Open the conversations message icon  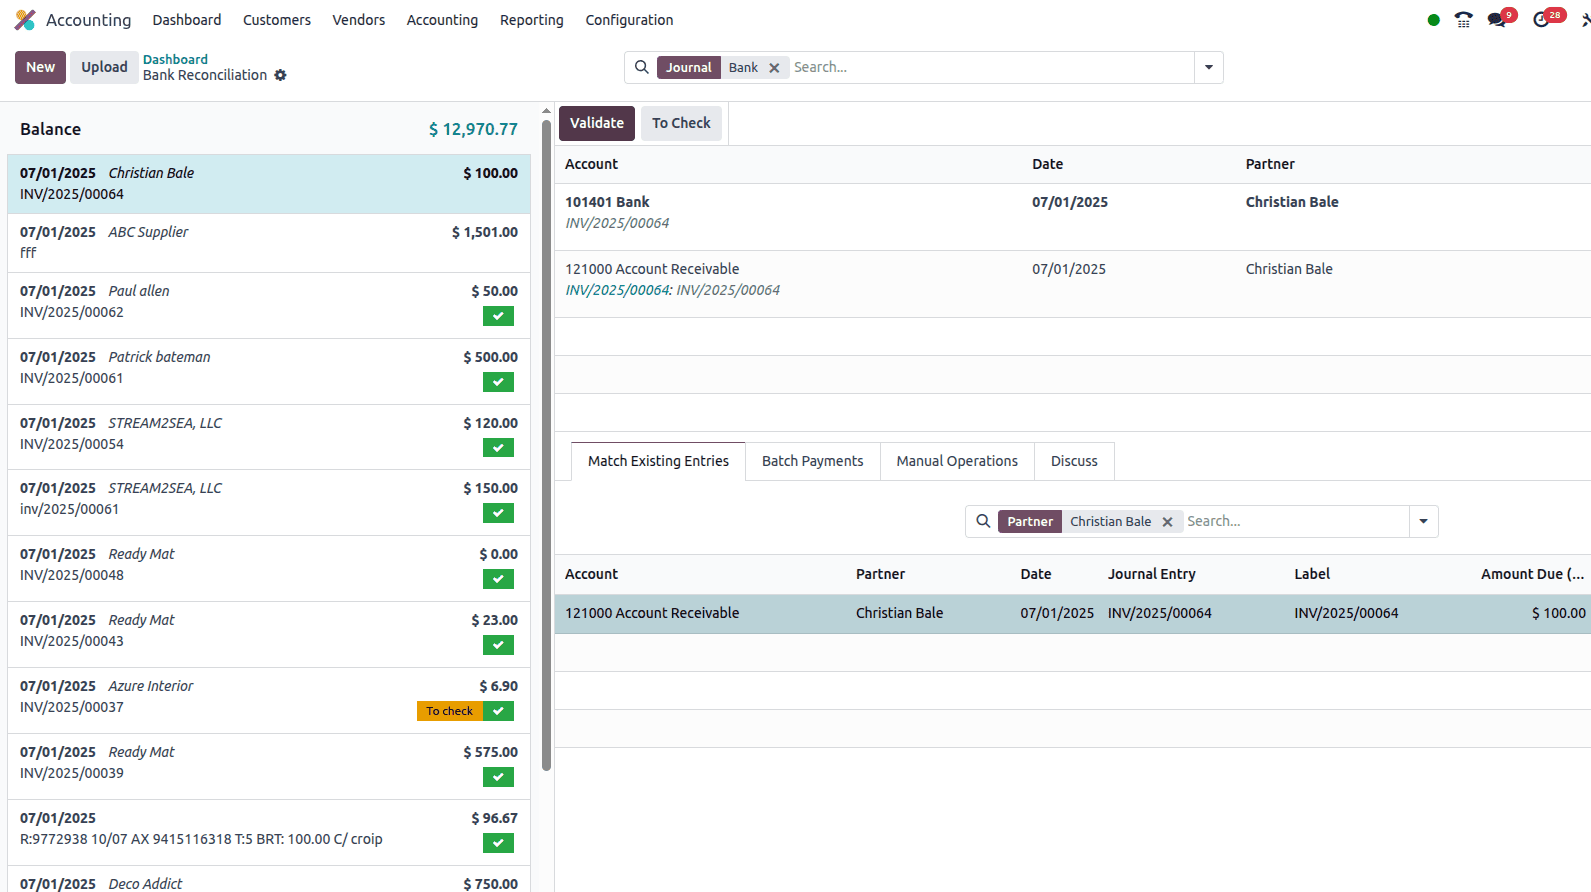[x=1497, y=20]
